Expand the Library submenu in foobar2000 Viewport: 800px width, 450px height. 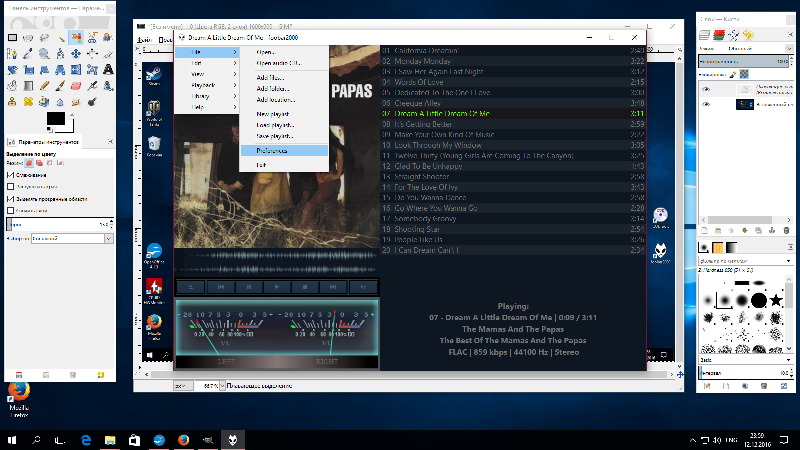click(x=207, y=96)
